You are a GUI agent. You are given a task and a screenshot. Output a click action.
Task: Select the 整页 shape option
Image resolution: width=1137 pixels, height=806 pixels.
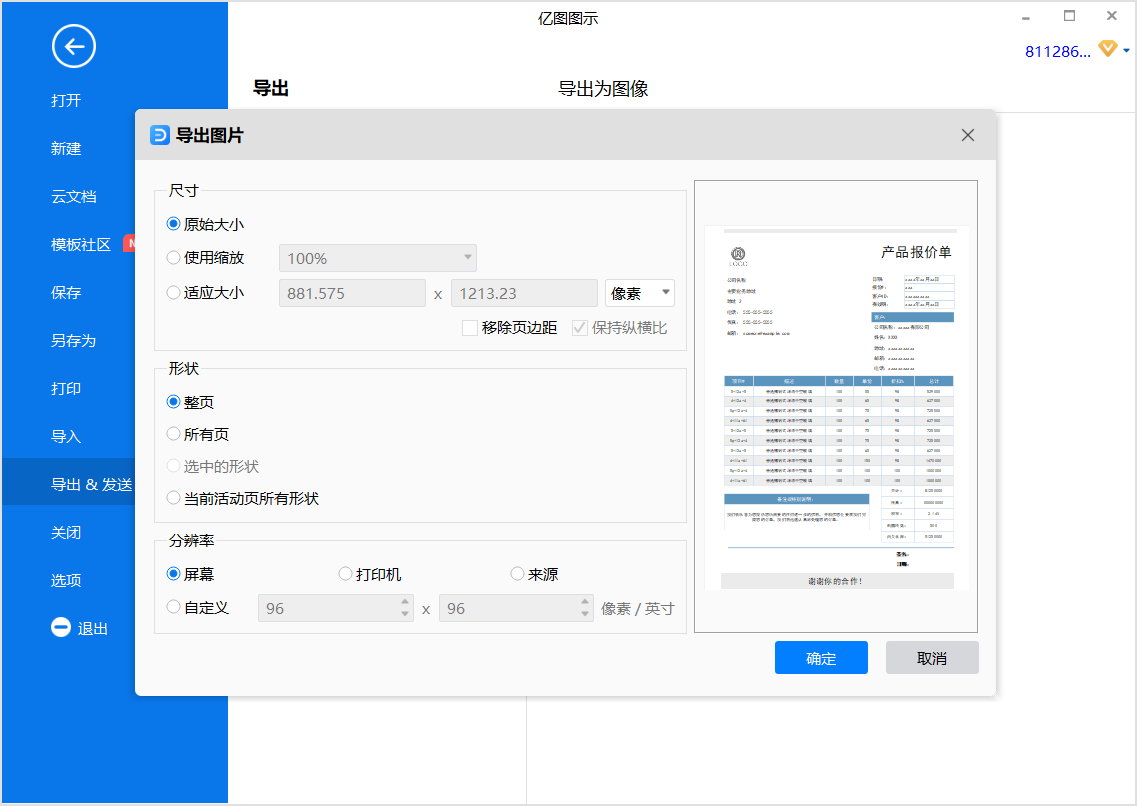point(173,402)
